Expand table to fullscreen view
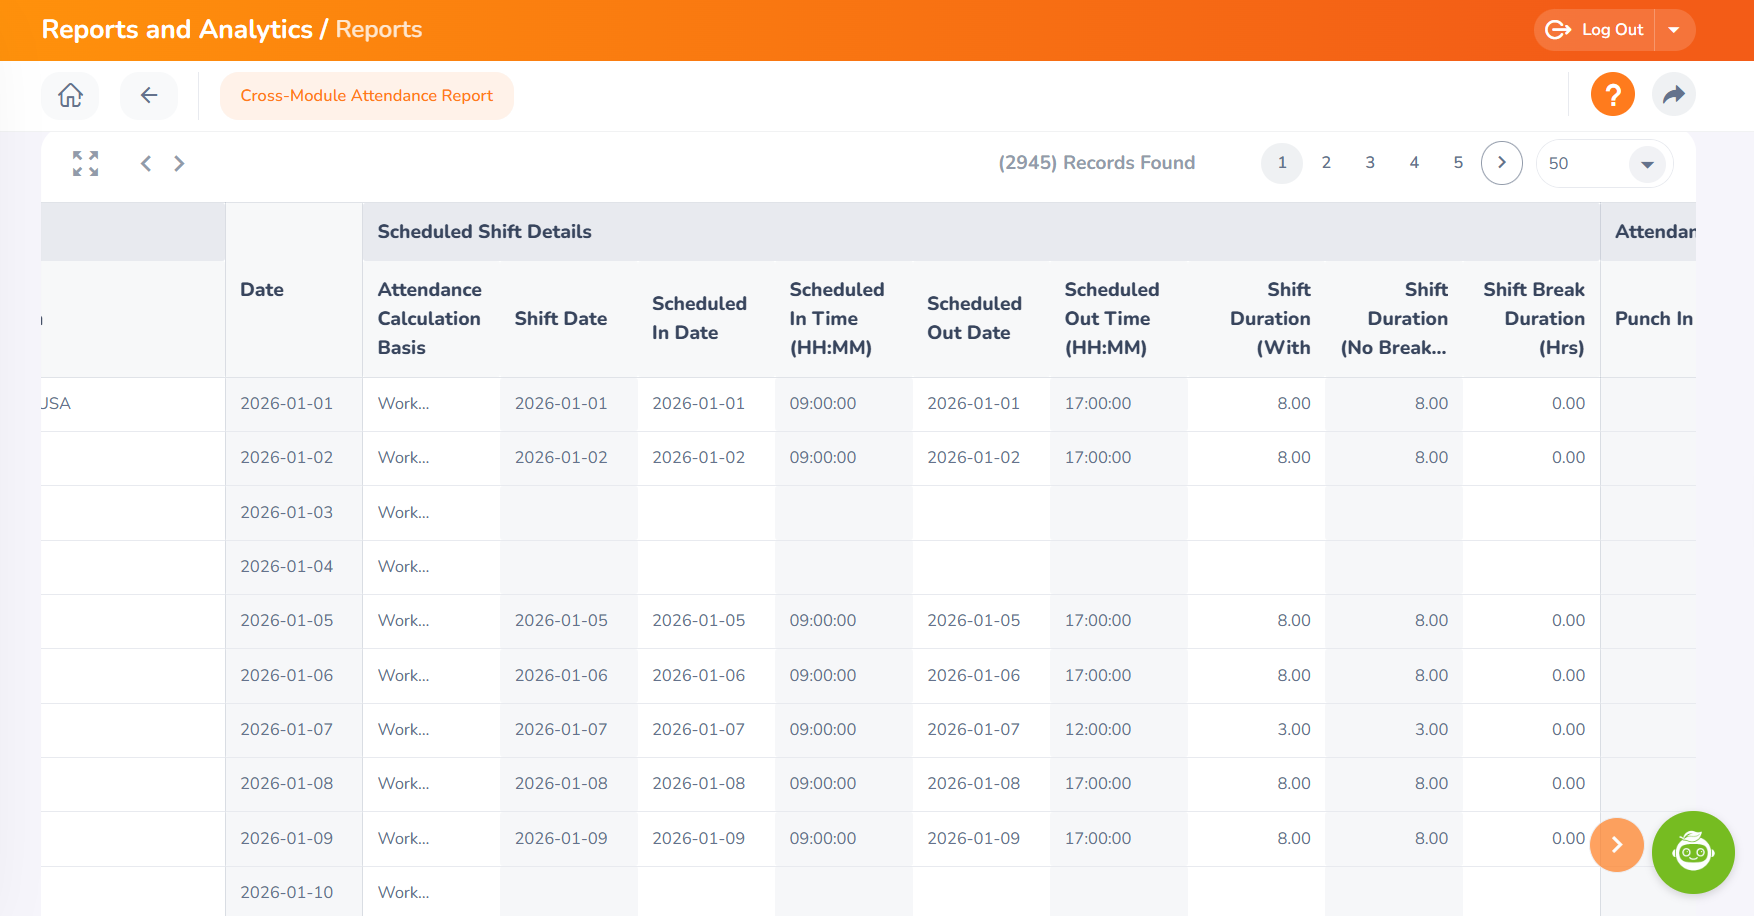This screenshot has height=916, width=1754. tap(86, 163)
